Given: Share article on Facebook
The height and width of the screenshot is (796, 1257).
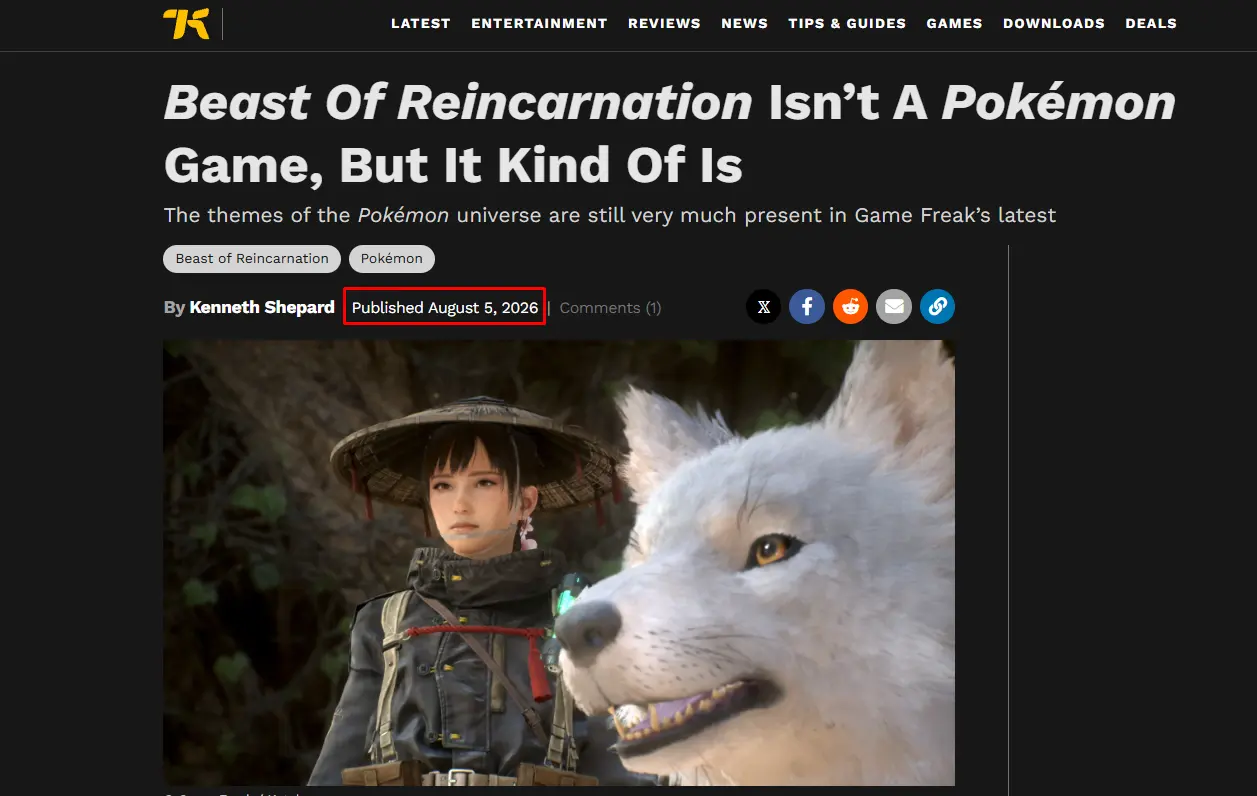Looking at the screenshot, I should tap(807, 307).
